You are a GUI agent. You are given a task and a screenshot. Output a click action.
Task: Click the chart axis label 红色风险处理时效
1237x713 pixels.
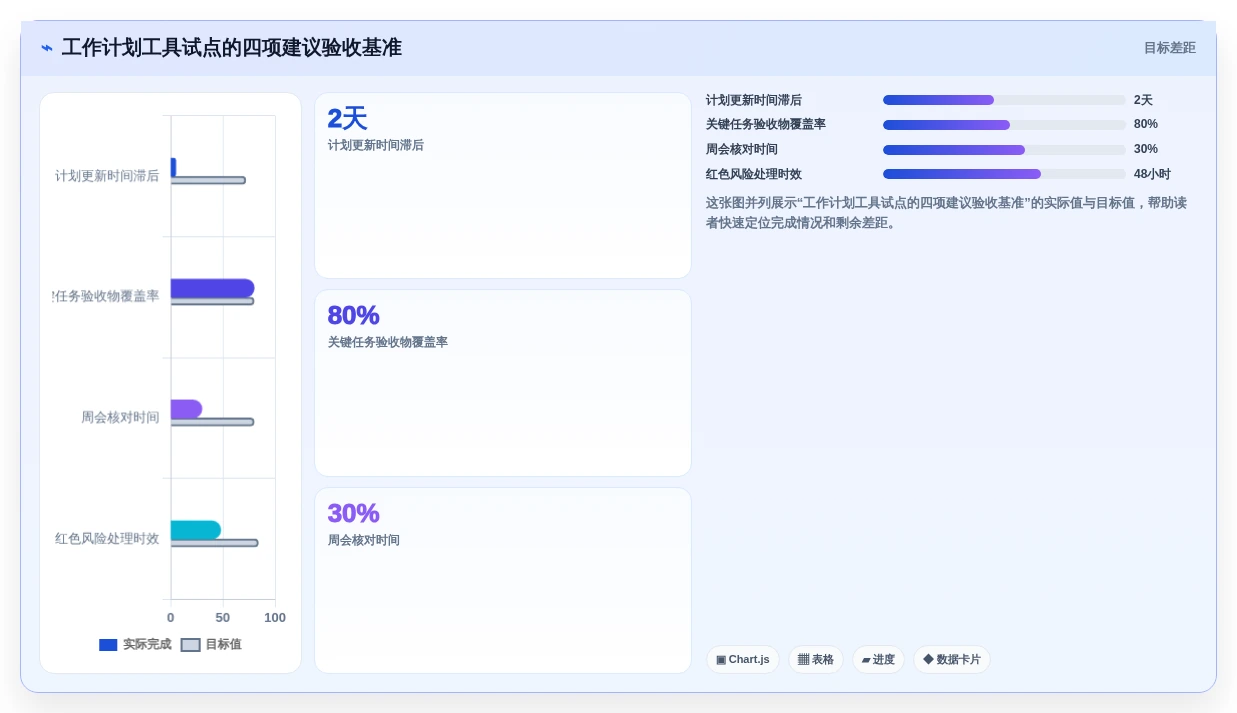pos(107,538)
